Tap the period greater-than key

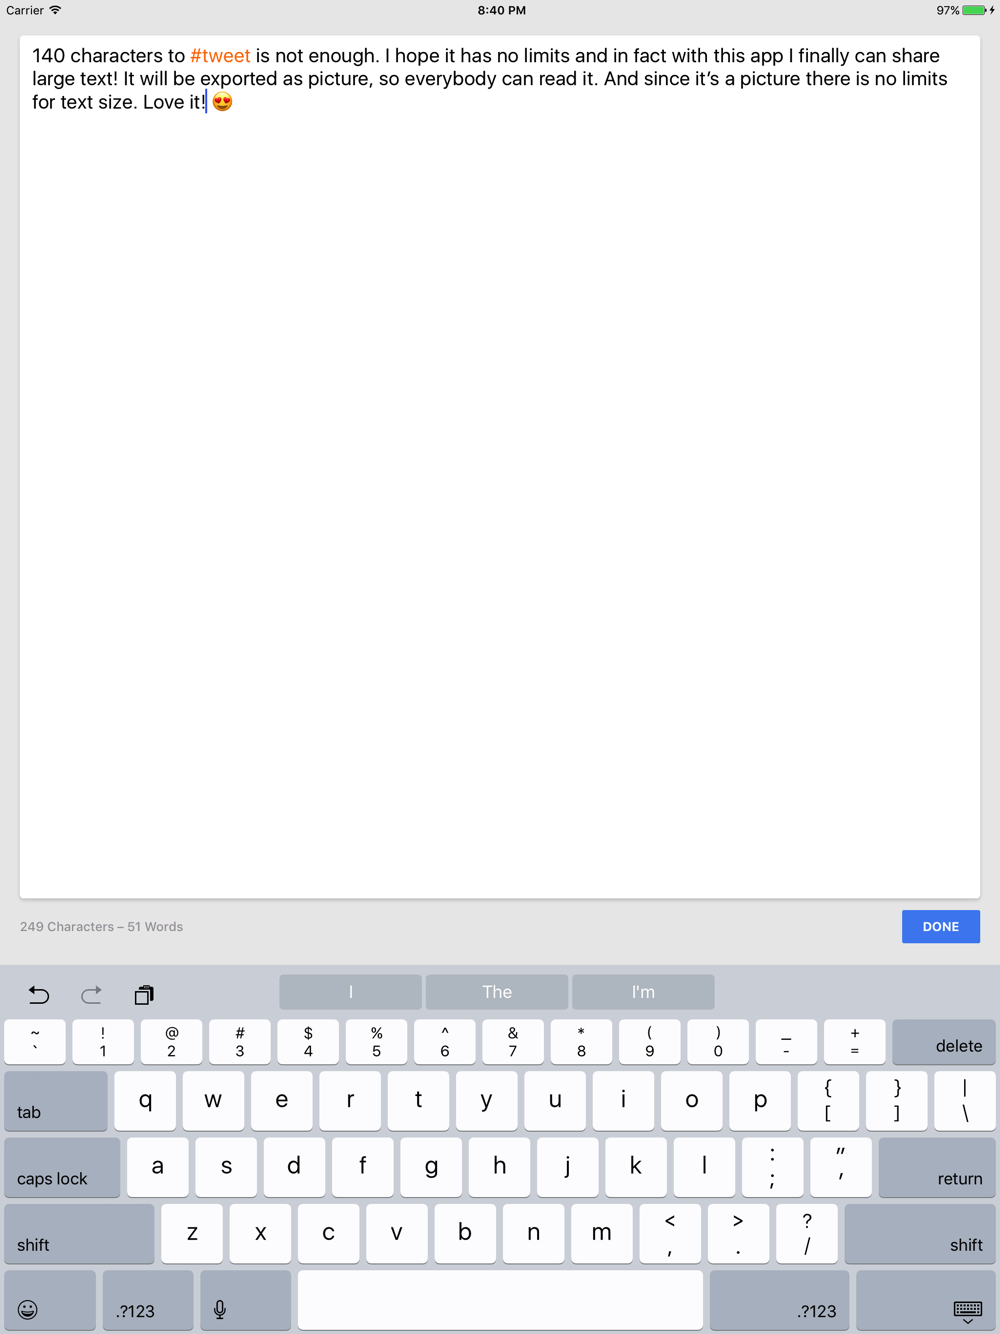738,1234
